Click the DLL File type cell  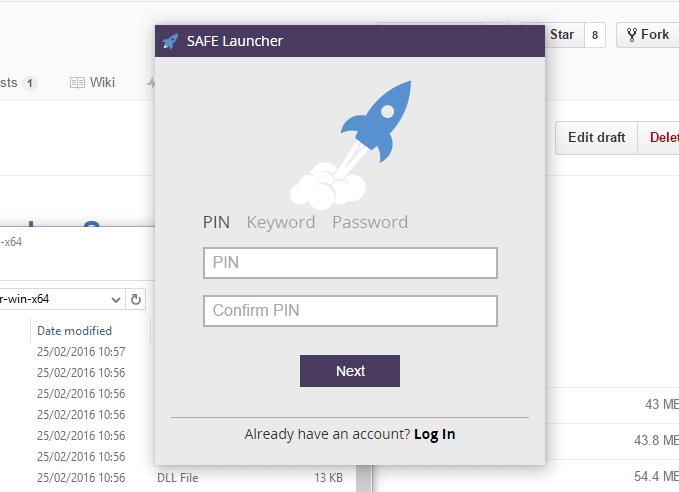(x=178, y=478)
